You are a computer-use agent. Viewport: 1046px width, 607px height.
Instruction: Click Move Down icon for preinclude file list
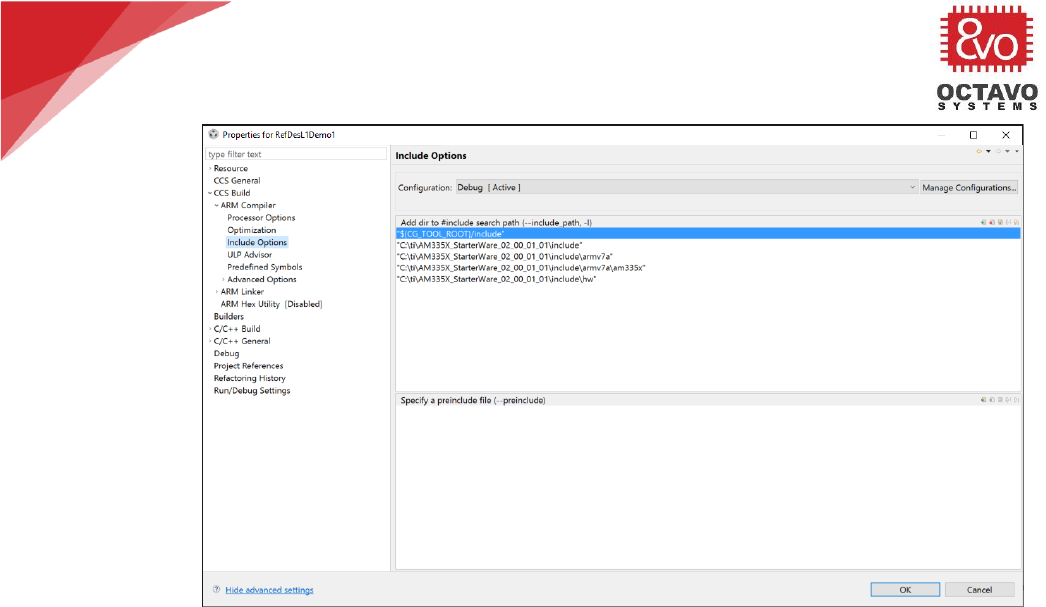point(1016,400)
